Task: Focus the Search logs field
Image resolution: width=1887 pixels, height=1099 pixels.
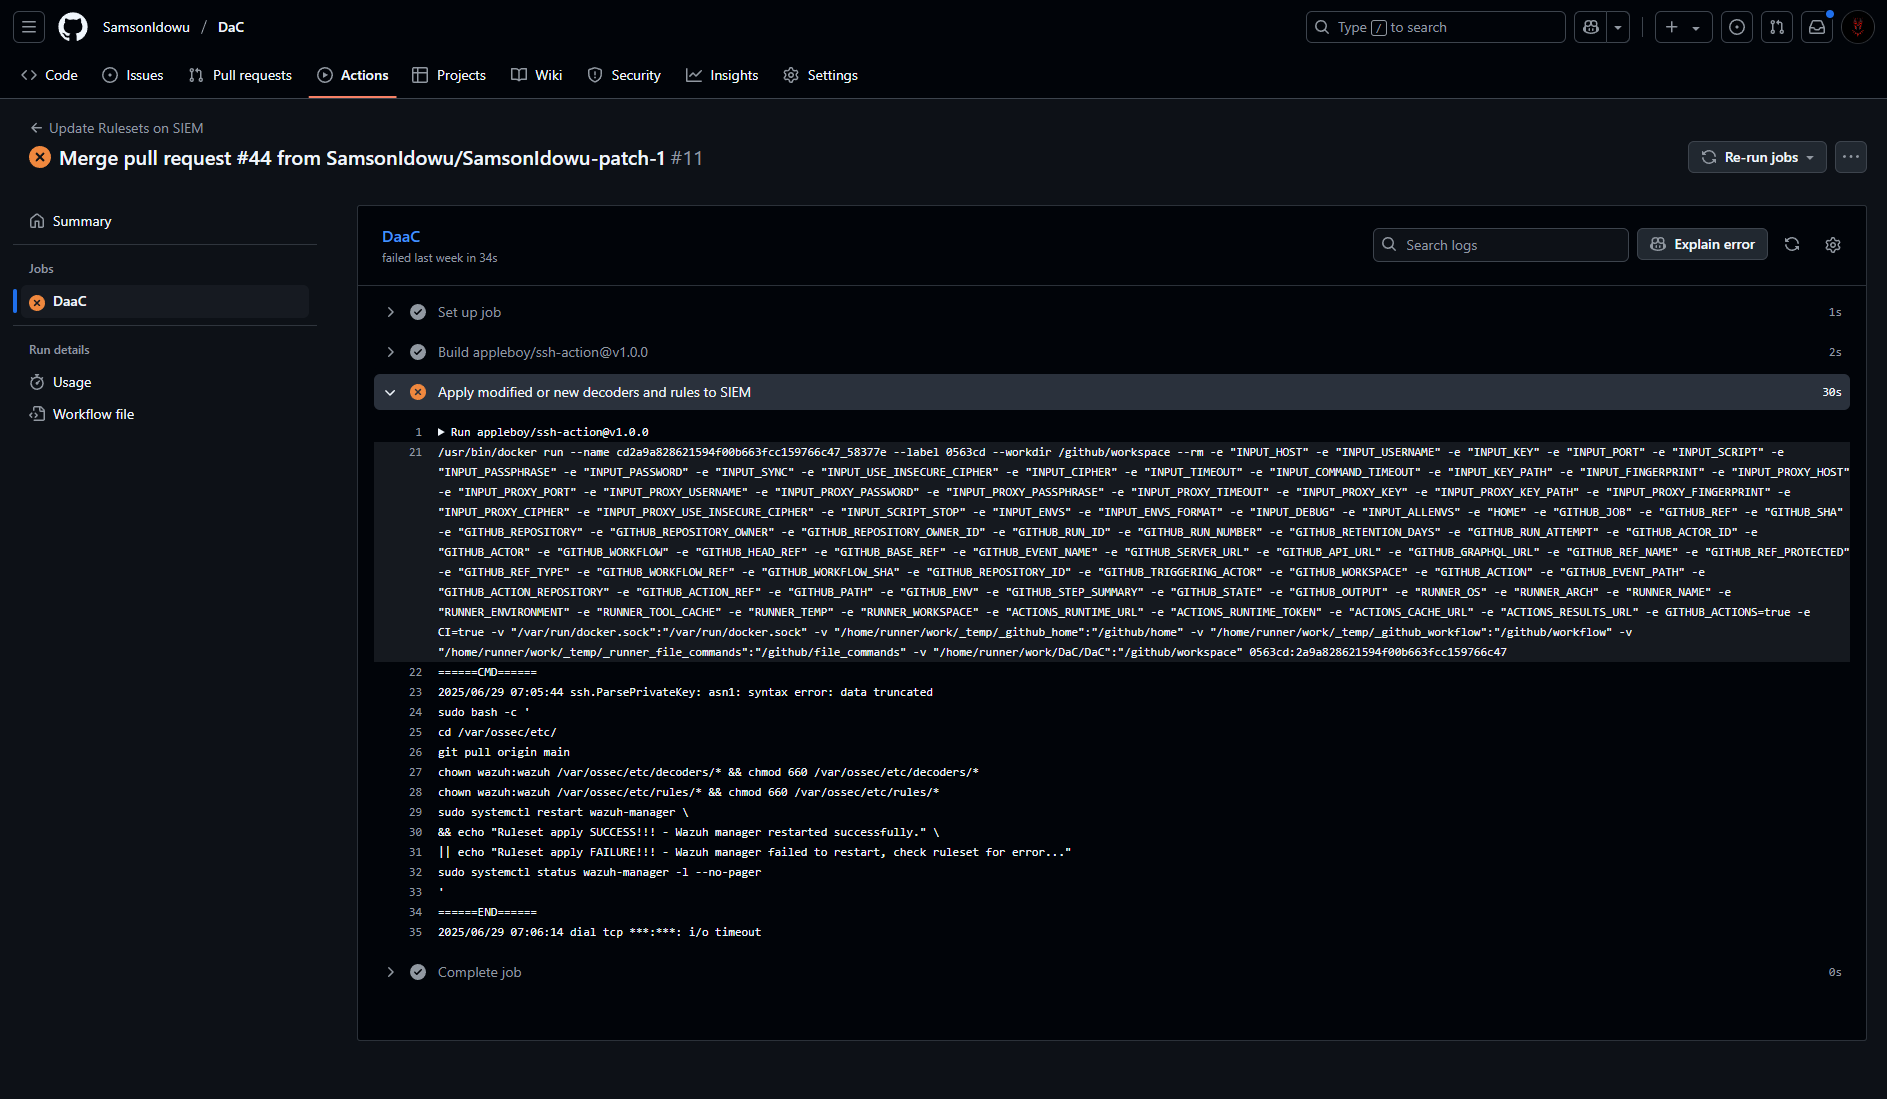Action: pos(1500,245)
